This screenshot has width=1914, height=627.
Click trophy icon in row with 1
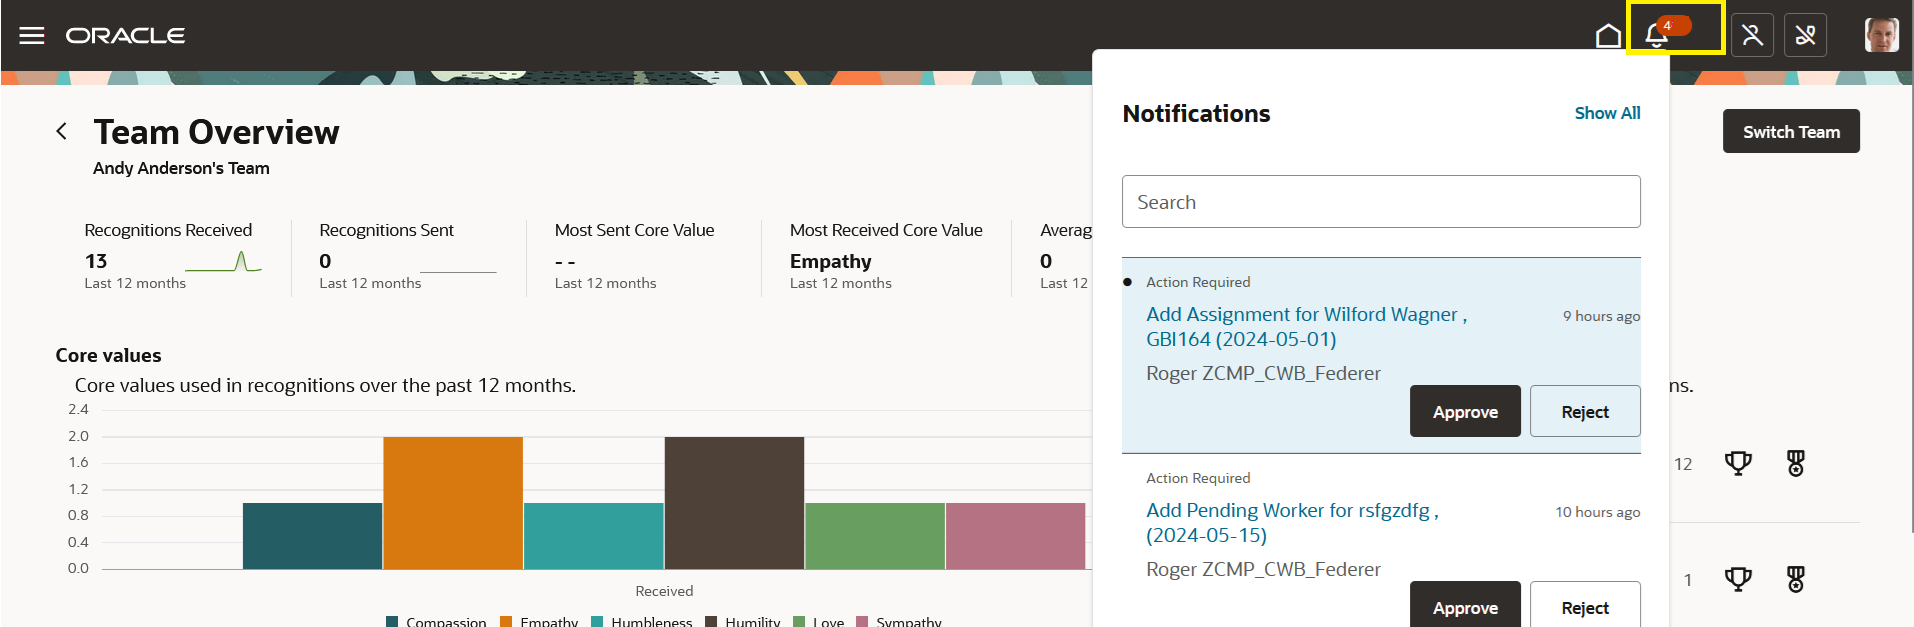point(1738,579)
